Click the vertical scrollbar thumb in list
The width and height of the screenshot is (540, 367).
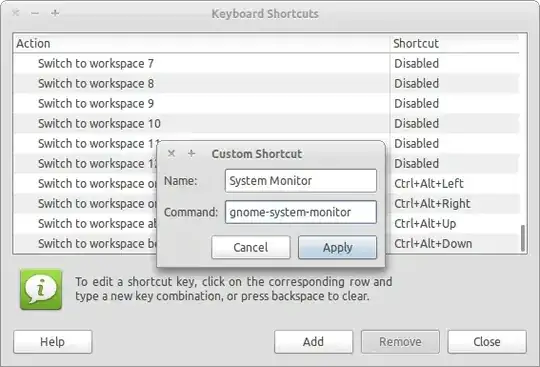click(x=523, y=238)
